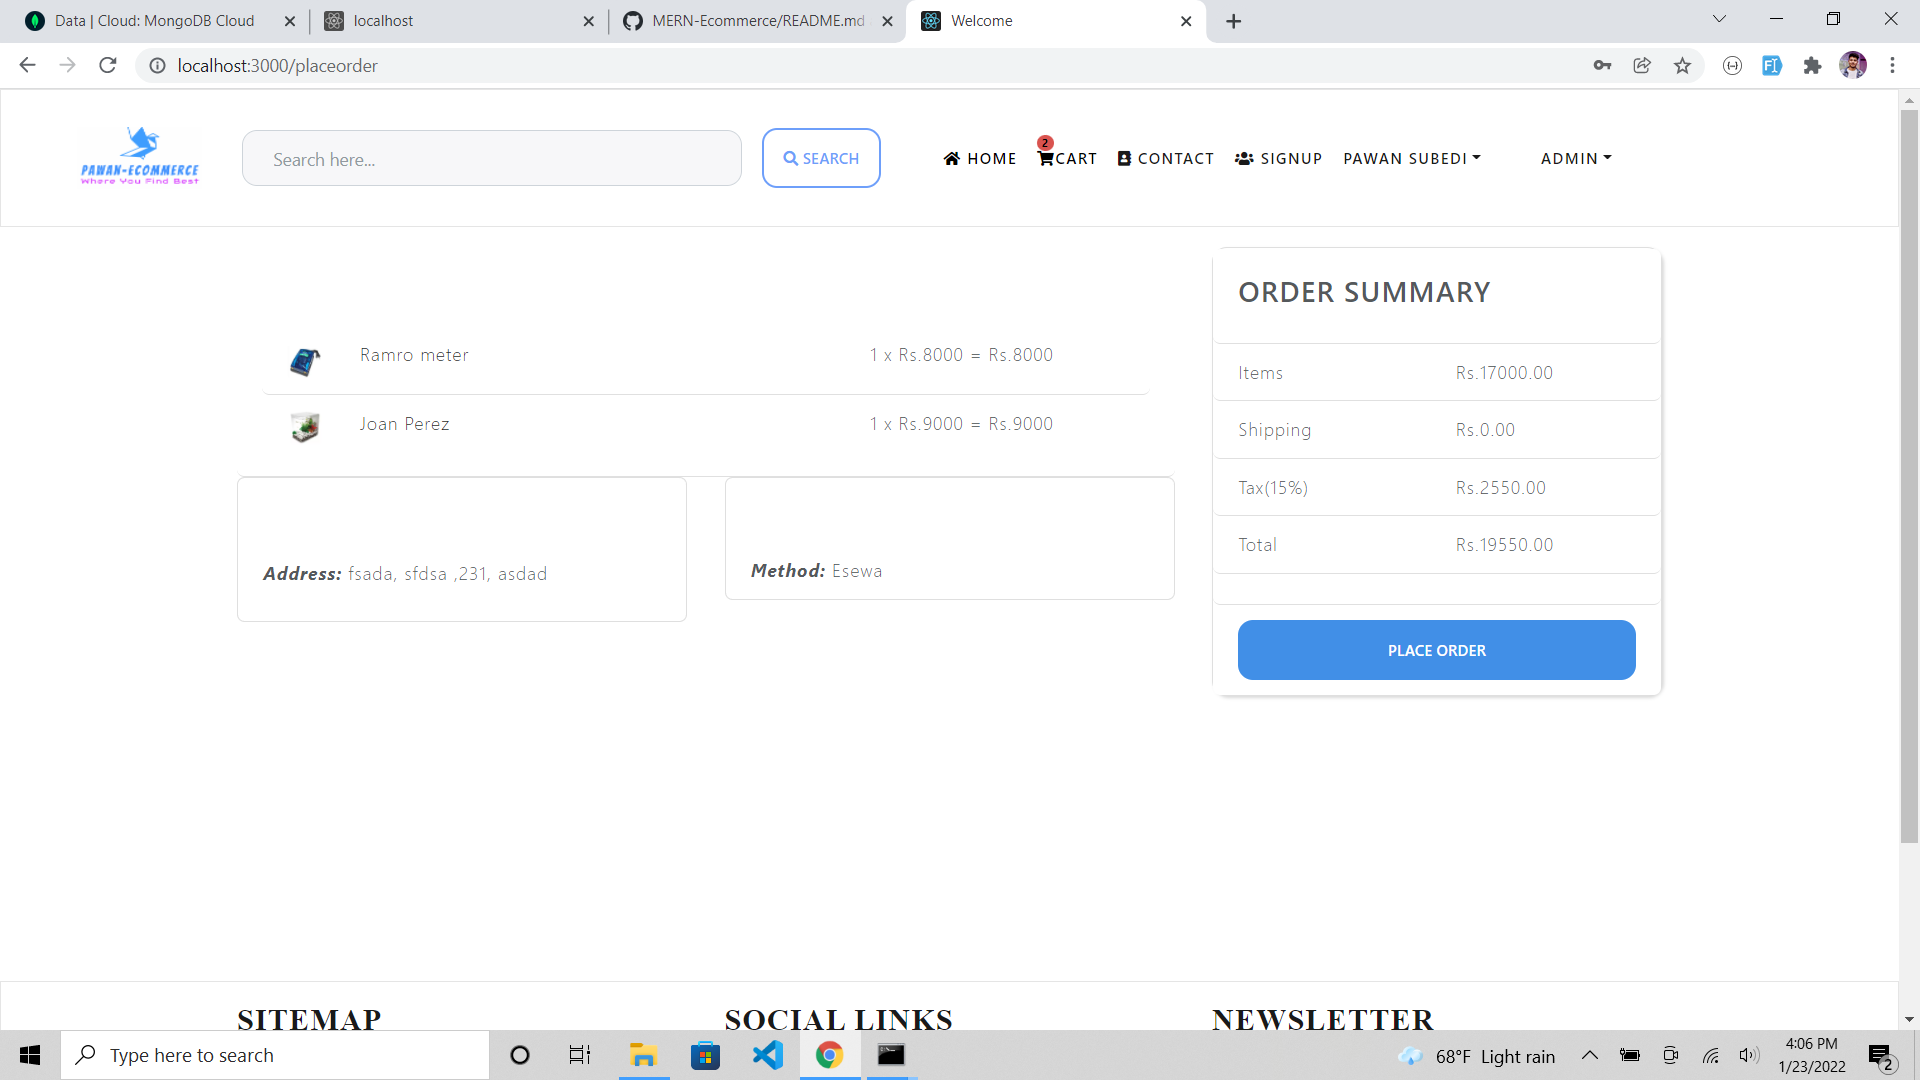
Task: Click inside the search input field
Action: click(491, 158)
